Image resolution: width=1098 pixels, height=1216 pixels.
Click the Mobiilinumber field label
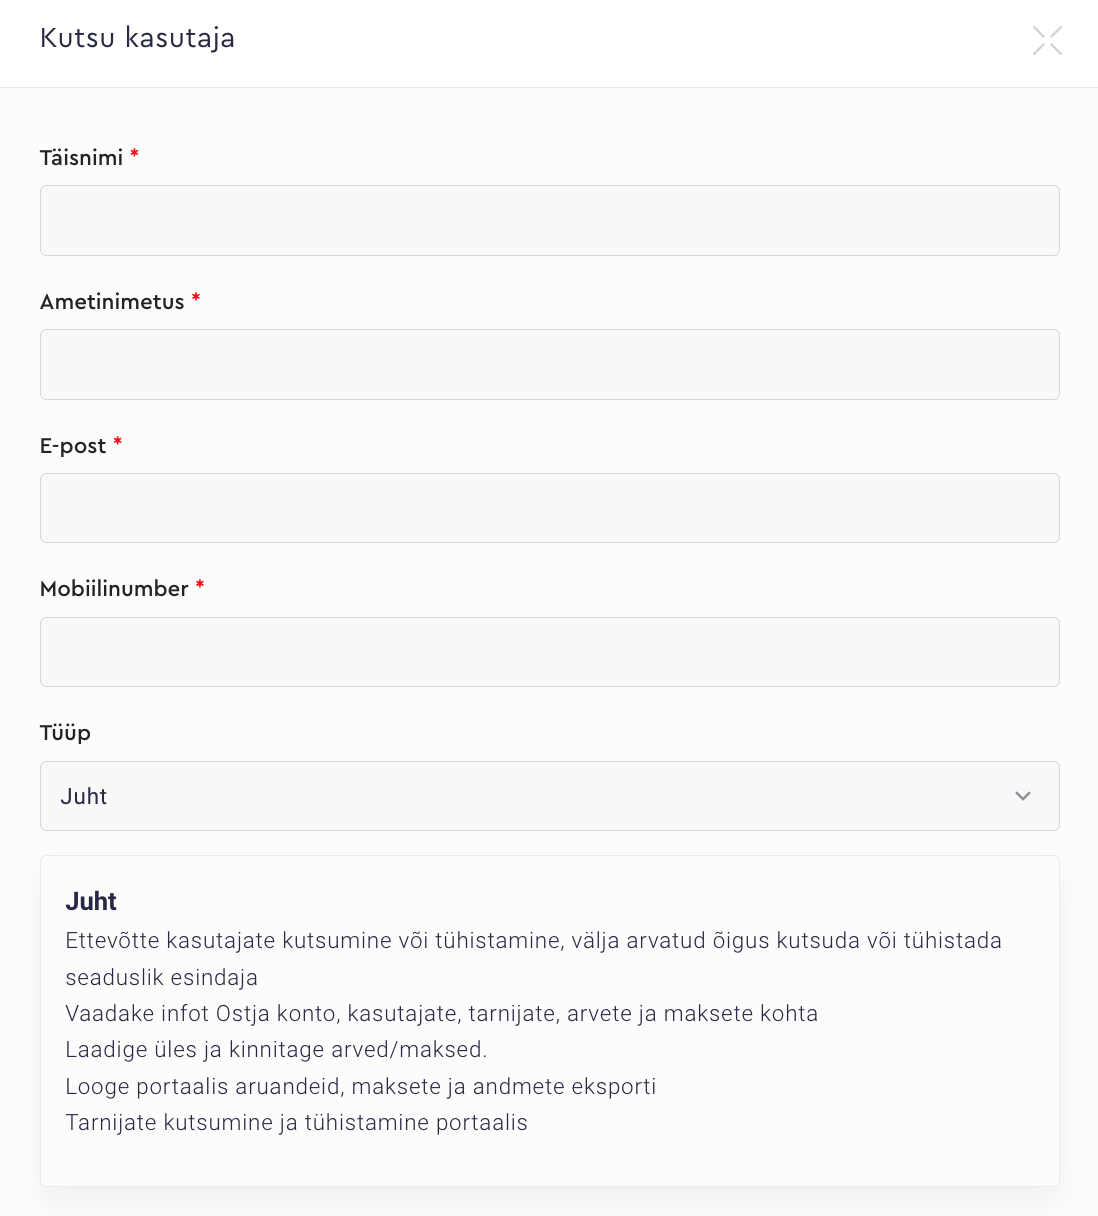coord(114,589)
